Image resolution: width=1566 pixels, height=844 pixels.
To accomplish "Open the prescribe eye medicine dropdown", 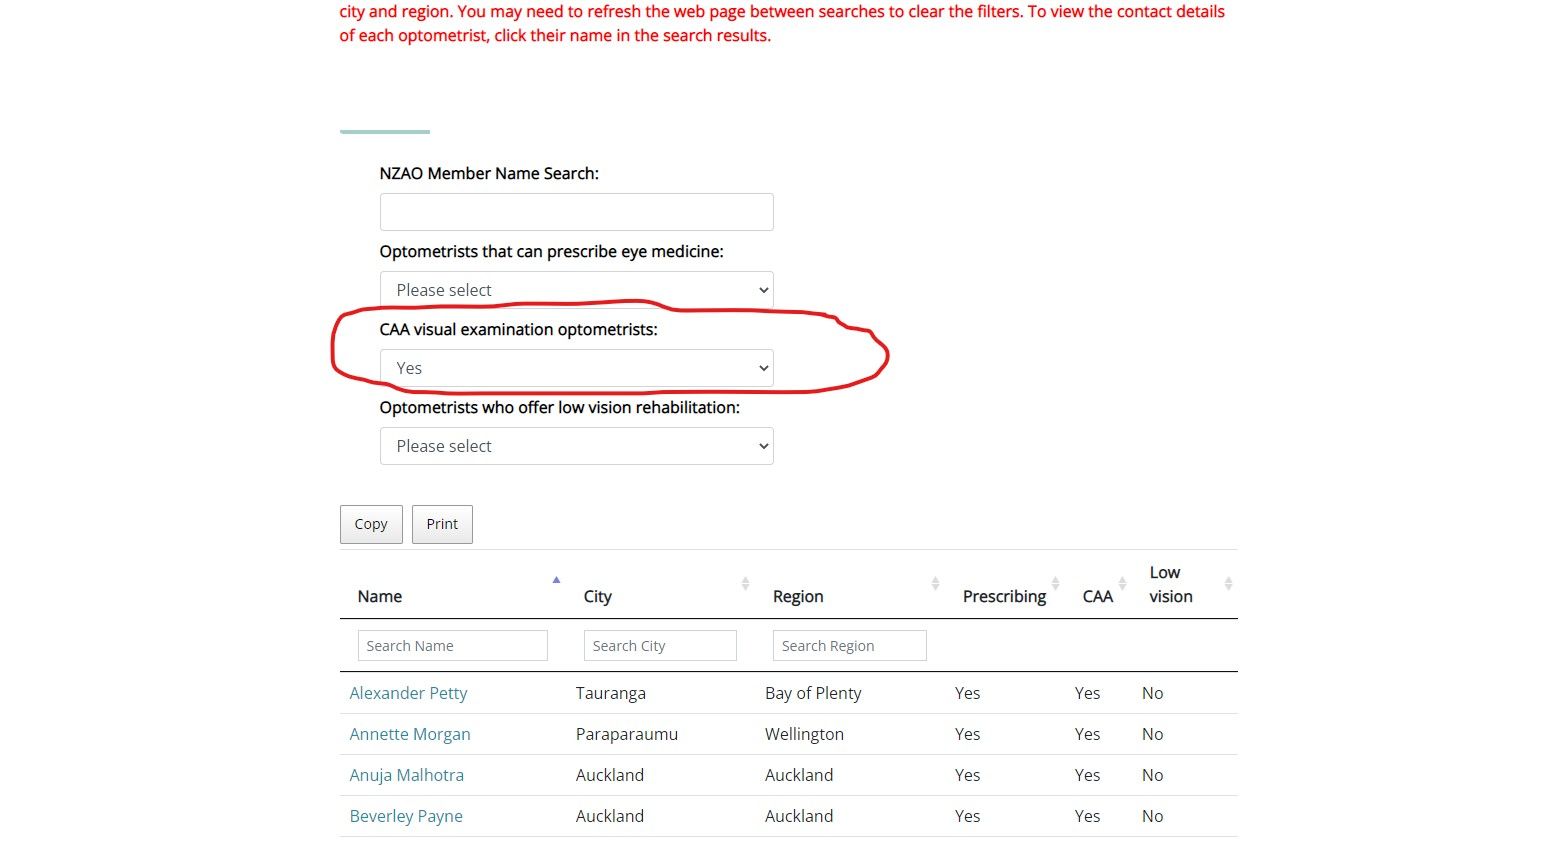I will [576, 289].
